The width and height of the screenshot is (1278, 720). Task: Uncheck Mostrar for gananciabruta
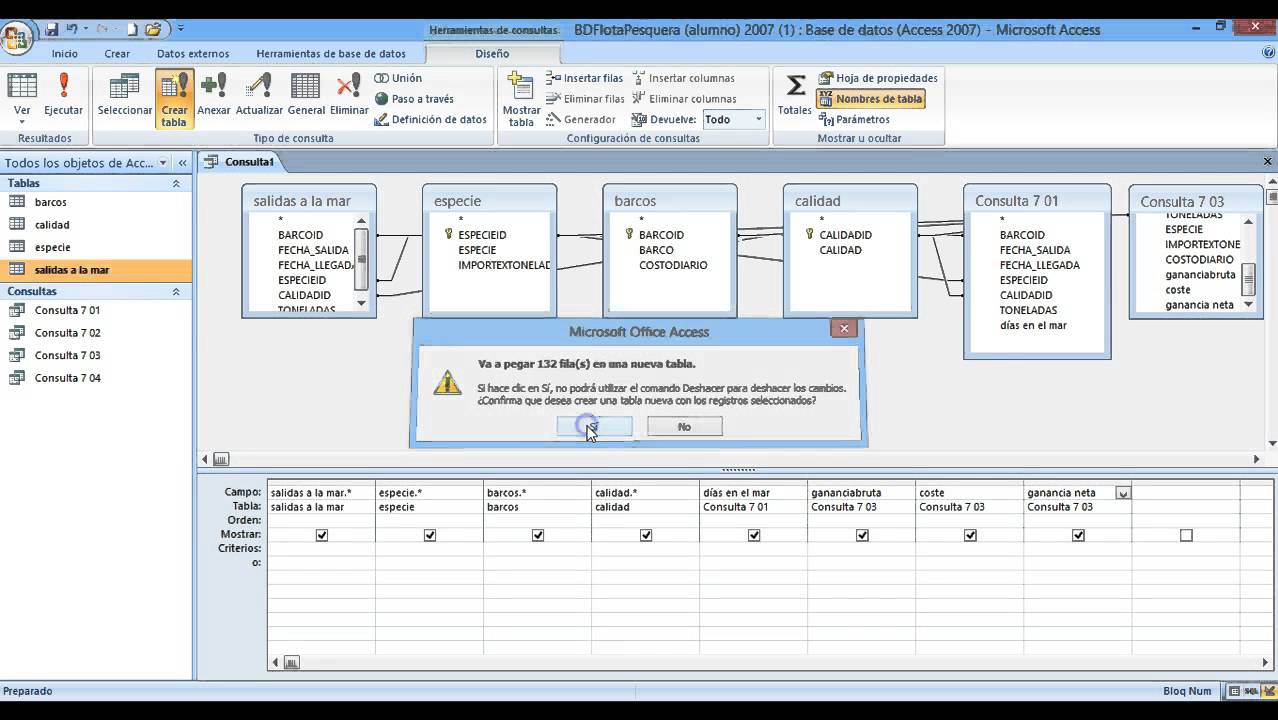[x=862, y=536]
